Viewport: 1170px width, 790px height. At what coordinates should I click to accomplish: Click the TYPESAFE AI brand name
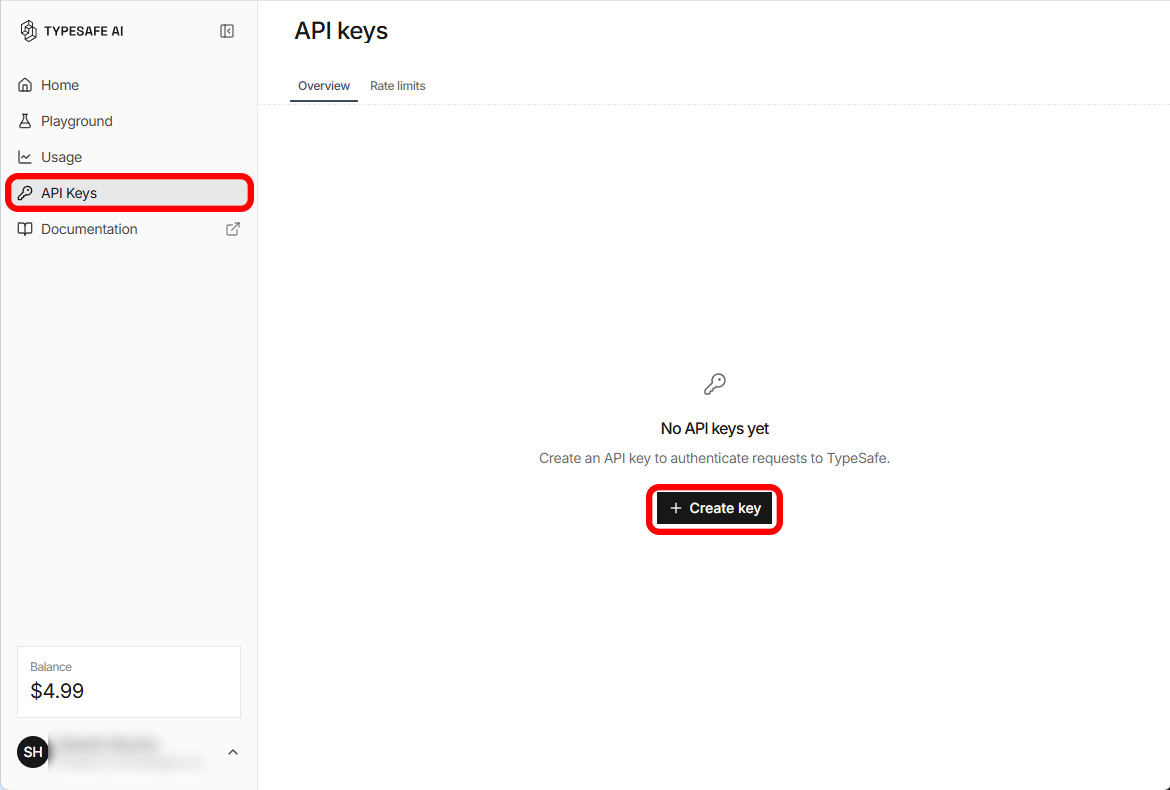[x=84, y=31]
